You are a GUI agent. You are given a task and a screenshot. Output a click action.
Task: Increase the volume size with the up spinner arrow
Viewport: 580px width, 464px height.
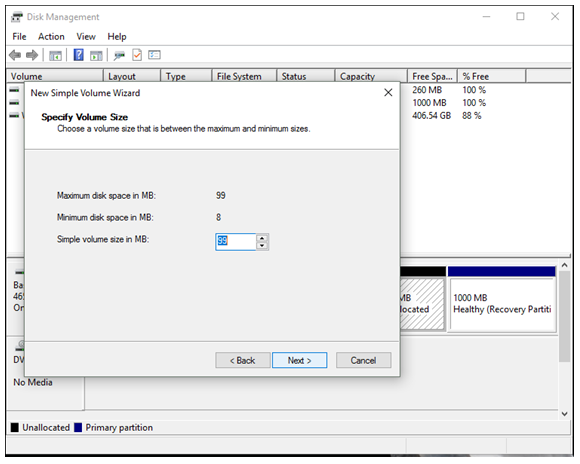[262, 238]
